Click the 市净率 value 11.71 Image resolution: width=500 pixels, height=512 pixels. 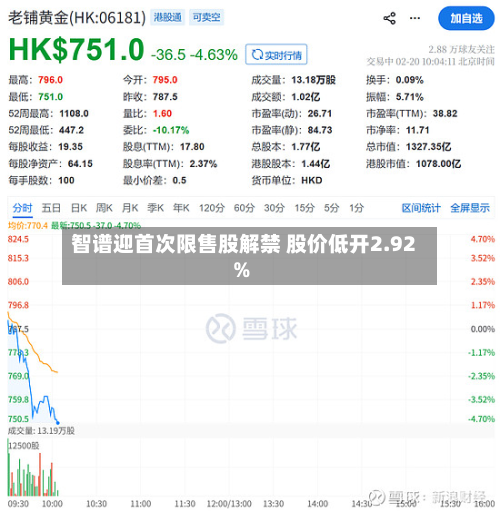click(x=418, y=130)
